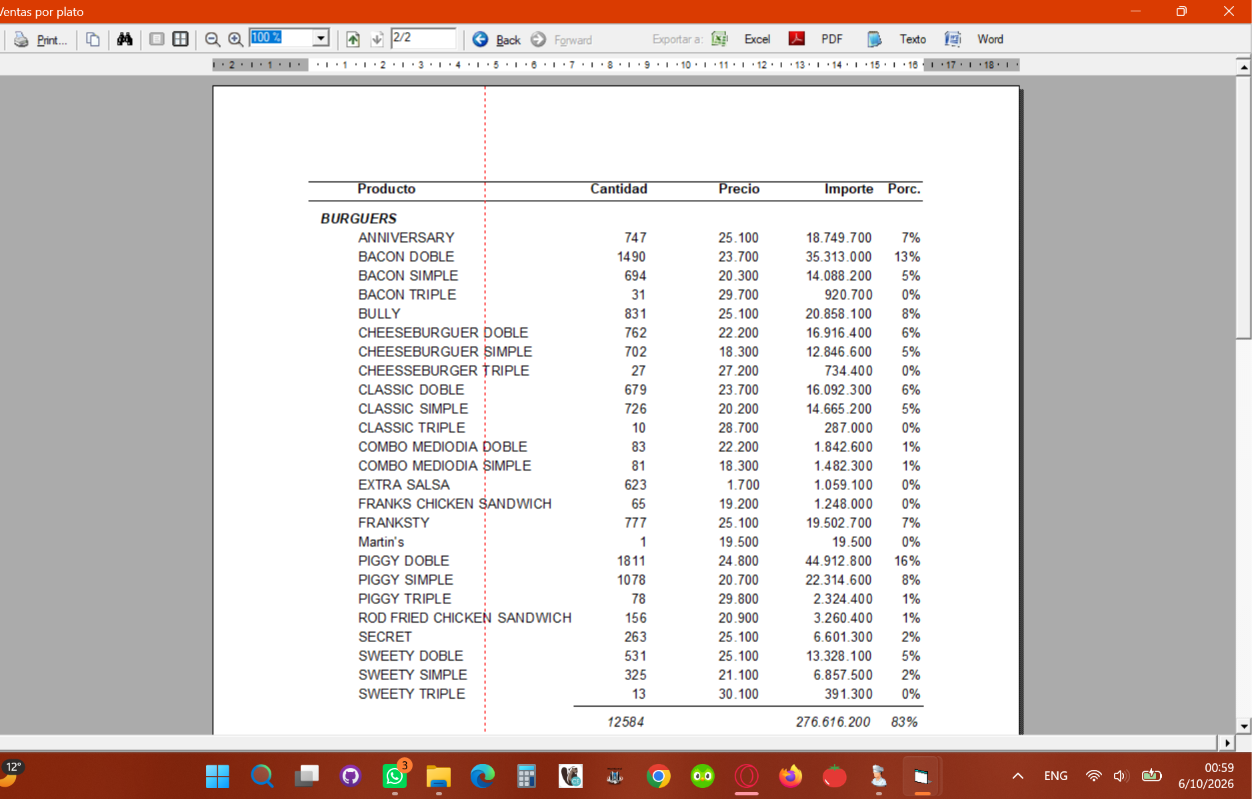Image resolution: width=1252 pixels, height=799 pixels.
Task: Go to the previous page arrow
Action: tap(353, 40)
